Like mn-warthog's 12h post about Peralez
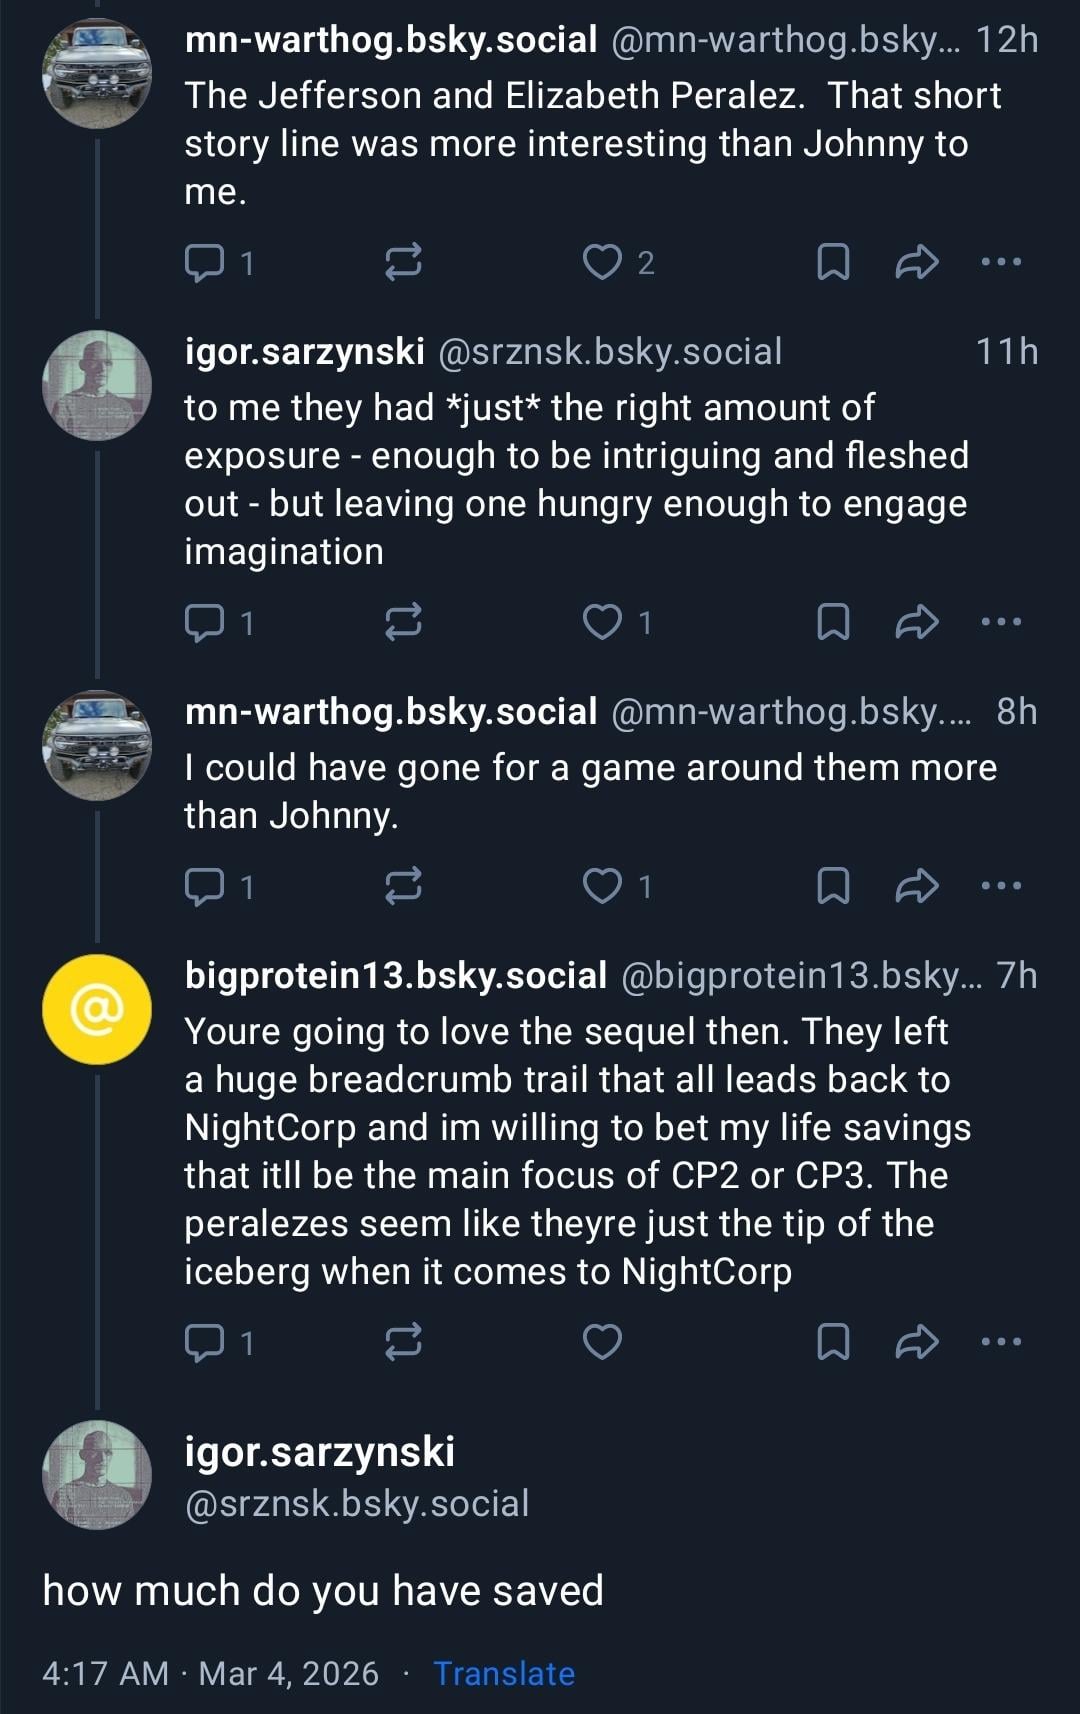This screenshot has width=1080, height=1714. pyautogui.click(x=602, y=262)
